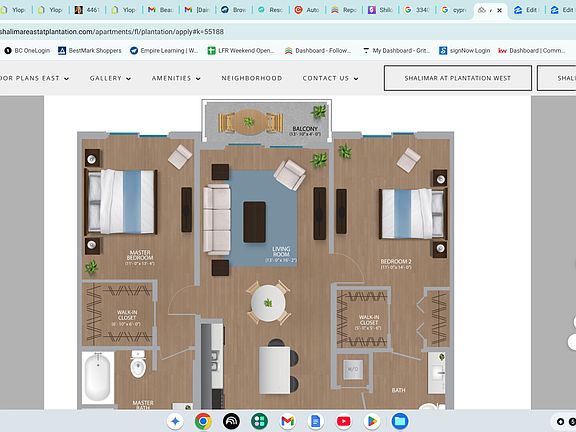Switch to the Shilo tab
Image resolution: width=576 pixels, height=432 pixels.
tap(381, 10)
